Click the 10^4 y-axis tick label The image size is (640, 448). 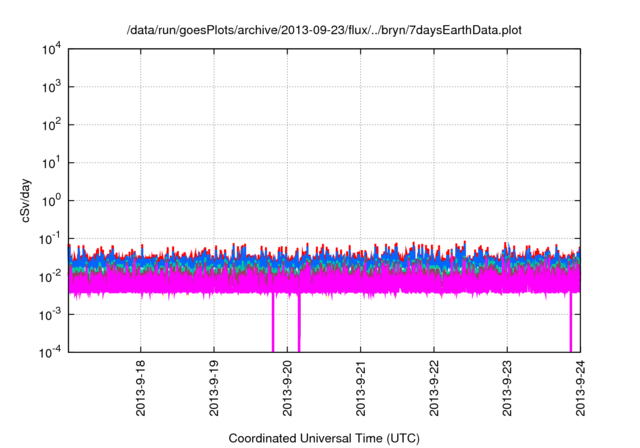(x=51, y=49)
